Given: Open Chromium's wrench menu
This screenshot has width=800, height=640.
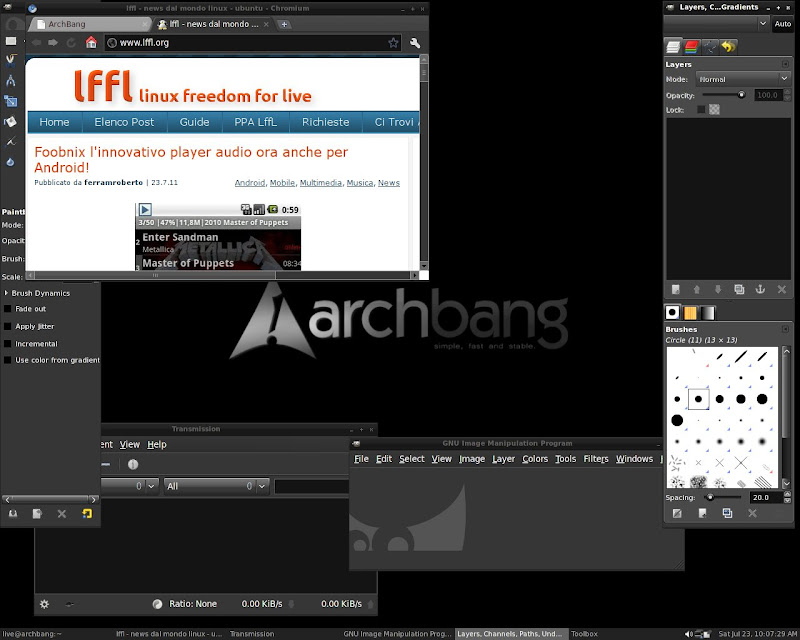Looking at the screenshot, I should point(415,43).
